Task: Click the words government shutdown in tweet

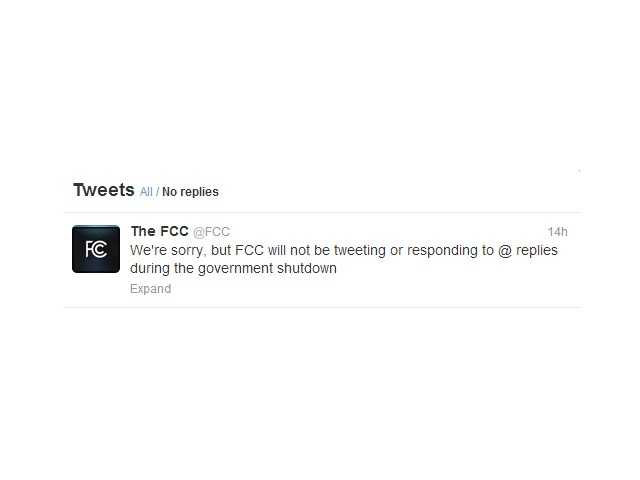Action: [267, 269]
